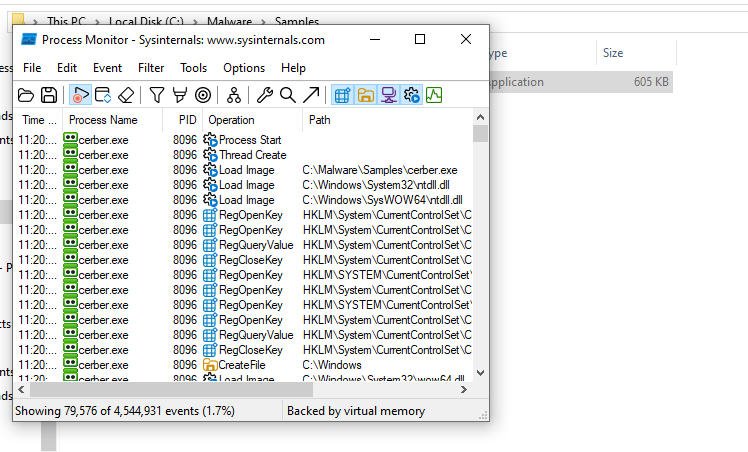The height and width of the screenshot is (452, 748).
Task: Click the Process Start operation gear icon
Action: coord(210,140)
